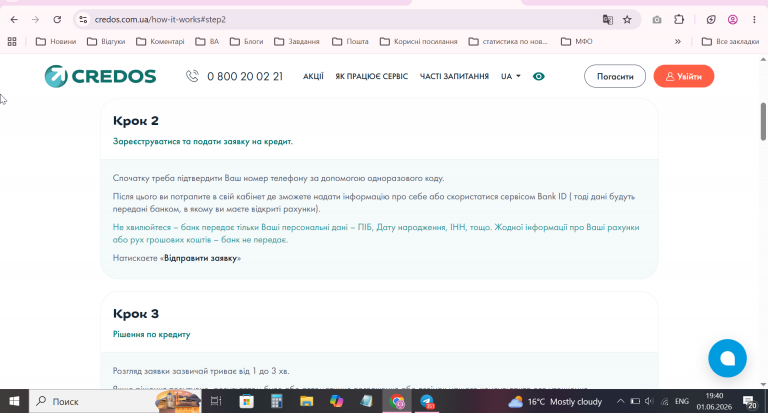Bookmark this page with the star icon
Screen dimensions: 768x413
627,20
